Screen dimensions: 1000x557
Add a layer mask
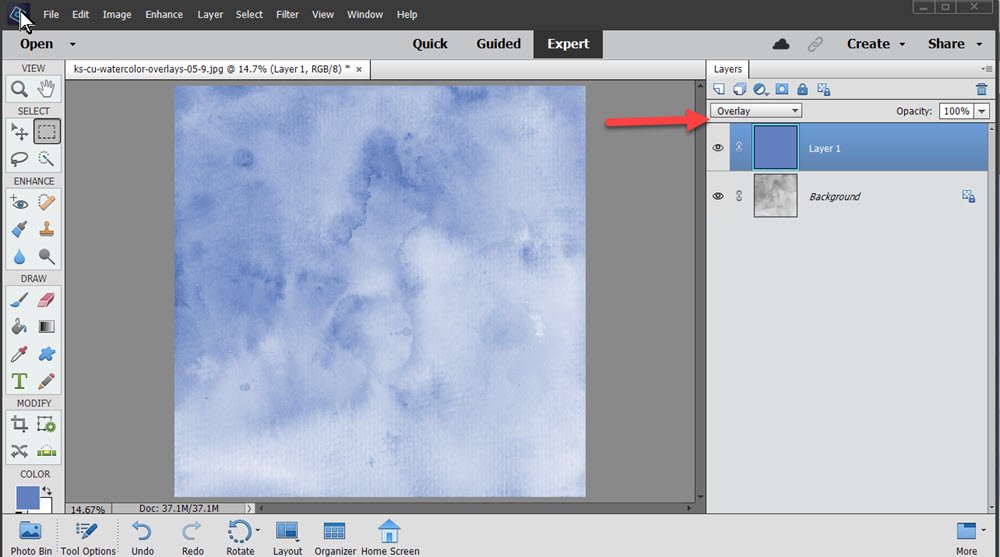point(782,89)
